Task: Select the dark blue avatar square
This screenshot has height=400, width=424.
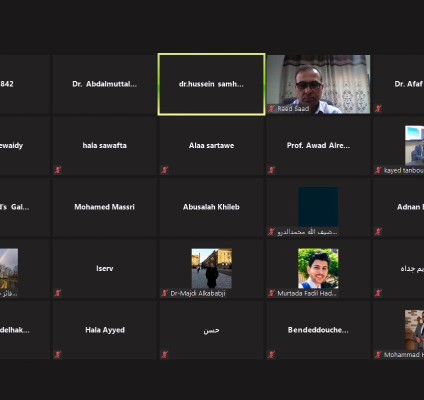Action: pos(318,207)
